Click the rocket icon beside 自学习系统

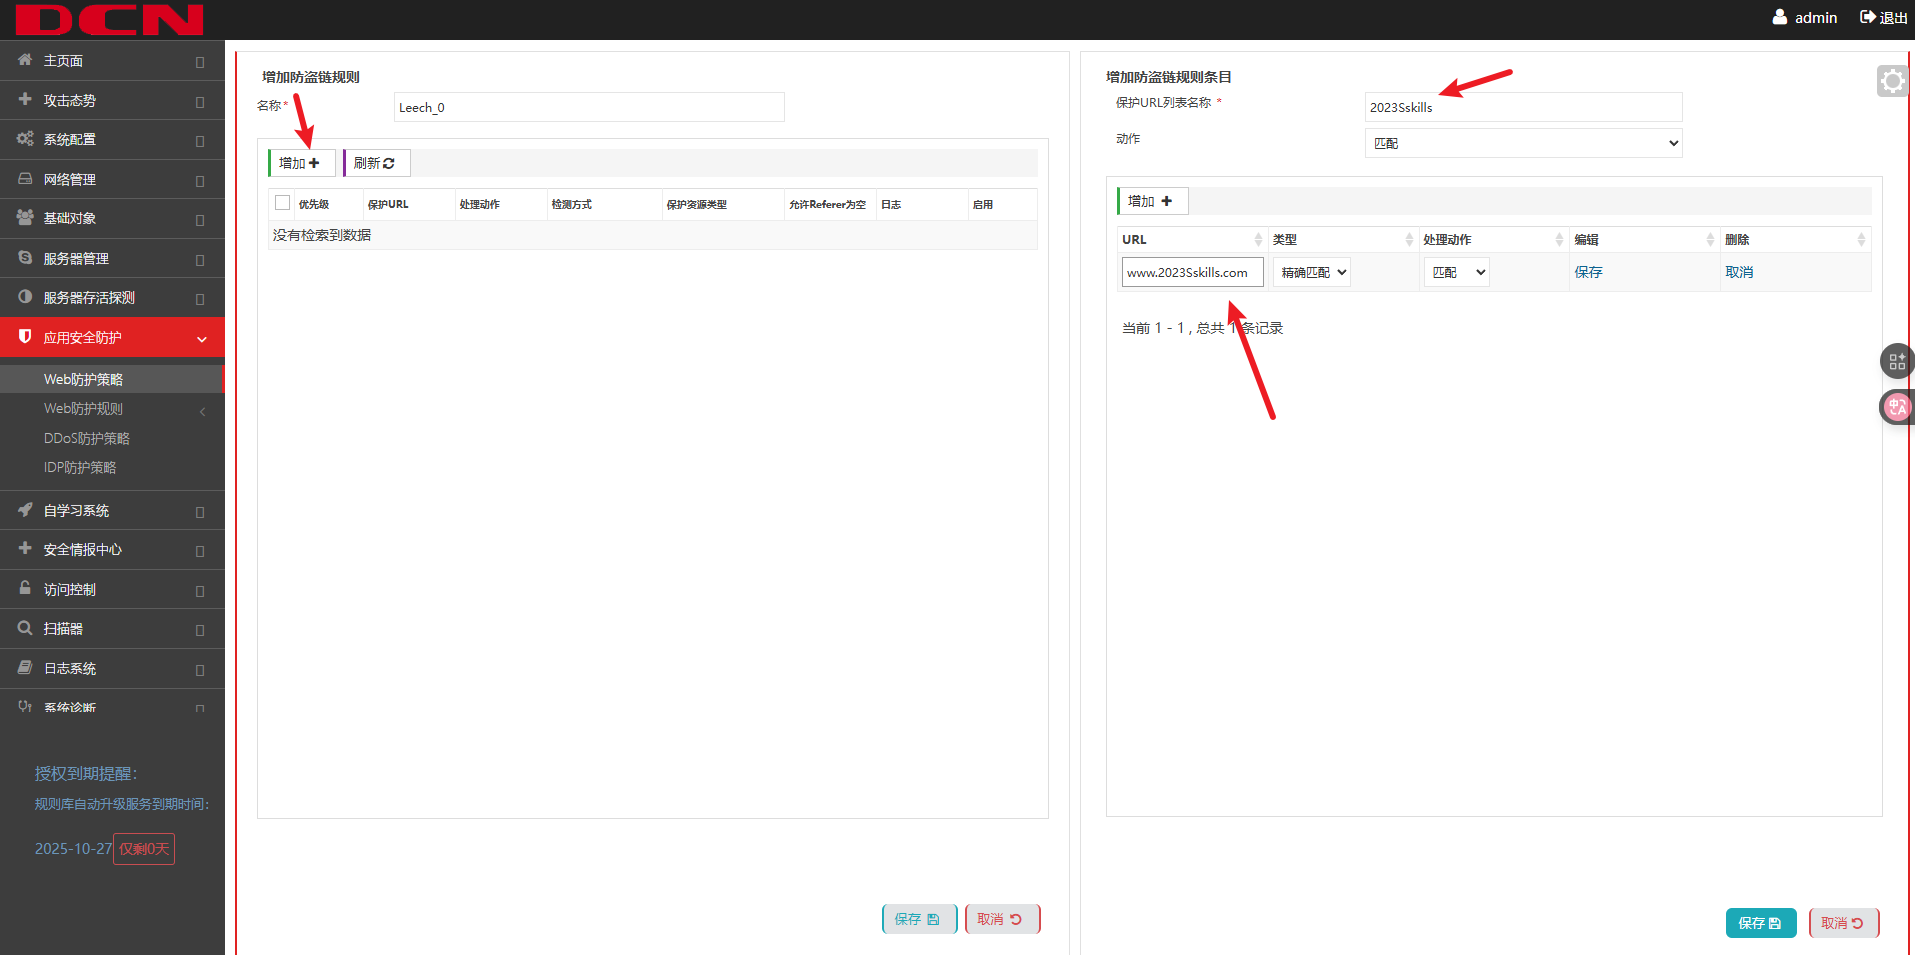25,510
